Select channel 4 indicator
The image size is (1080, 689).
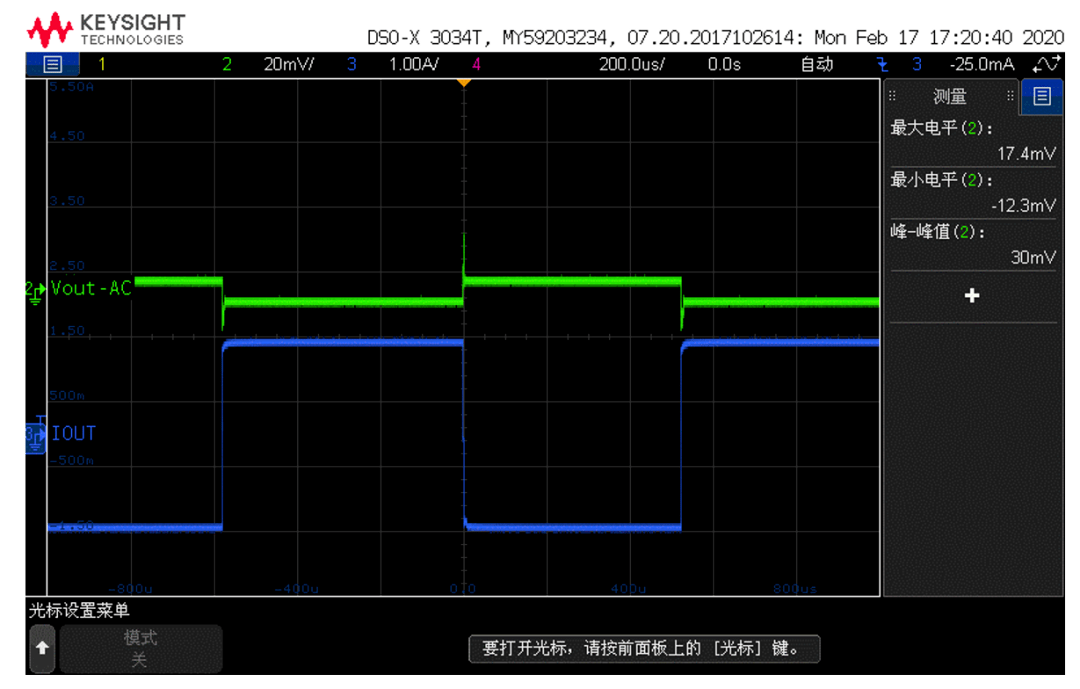click(x=476, y=65)
